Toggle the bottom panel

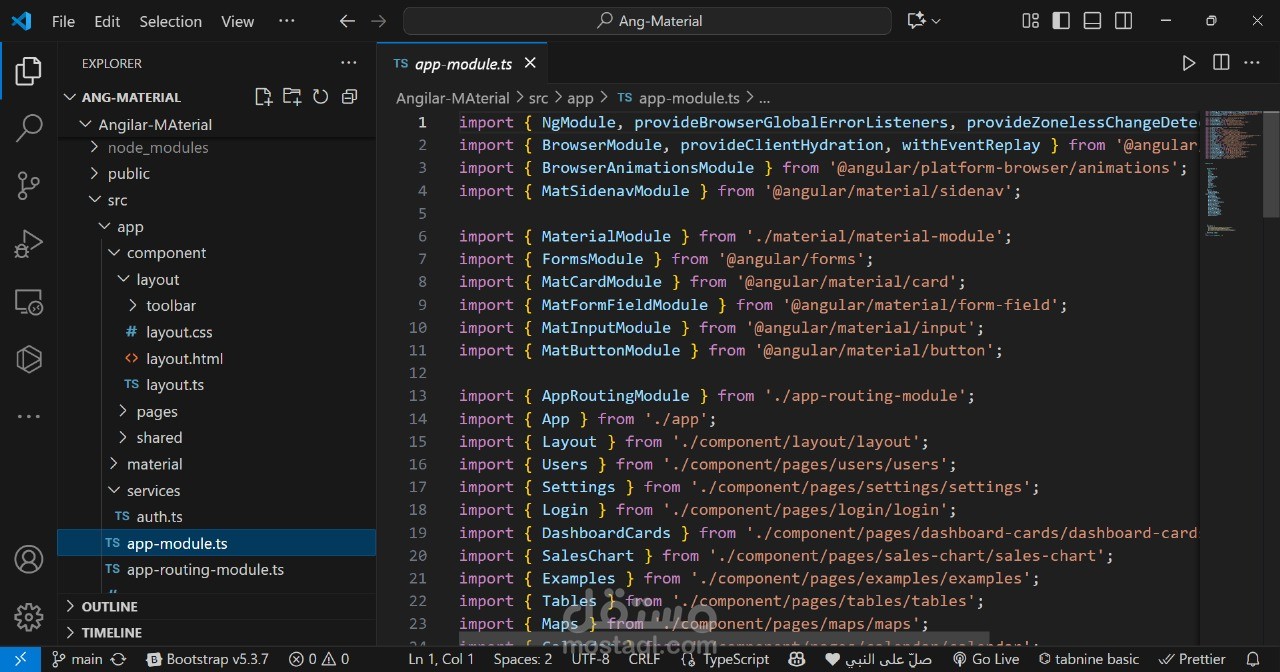(1092, 21)
